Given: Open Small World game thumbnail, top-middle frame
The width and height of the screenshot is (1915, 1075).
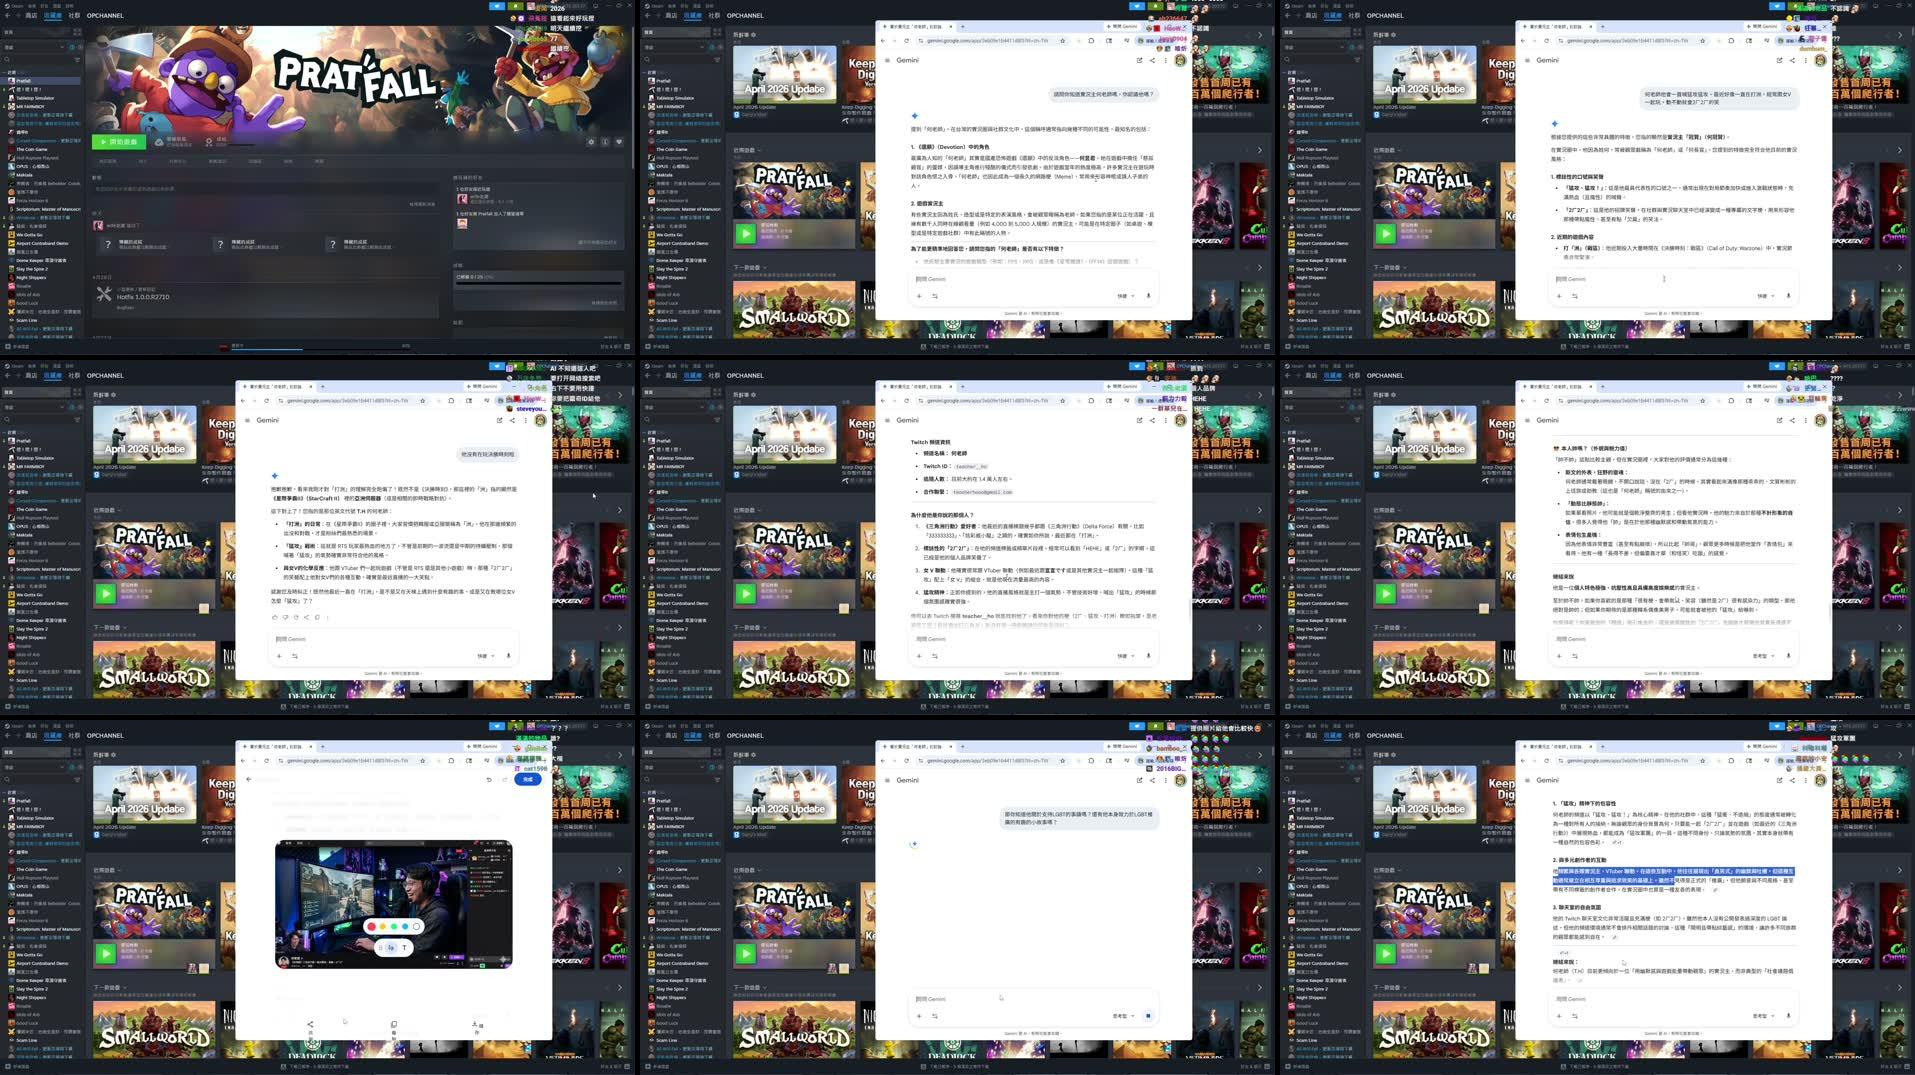Looking at the screenshot, I should click(794, 310).
